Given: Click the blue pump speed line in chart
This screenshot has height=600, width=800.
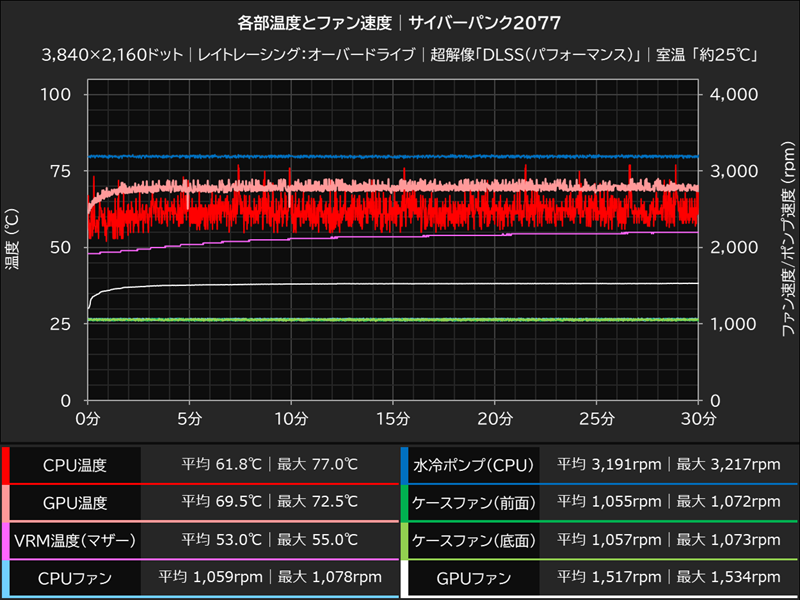Looking at the screenshot, I should pyautogui.click(x=400, y=157).
